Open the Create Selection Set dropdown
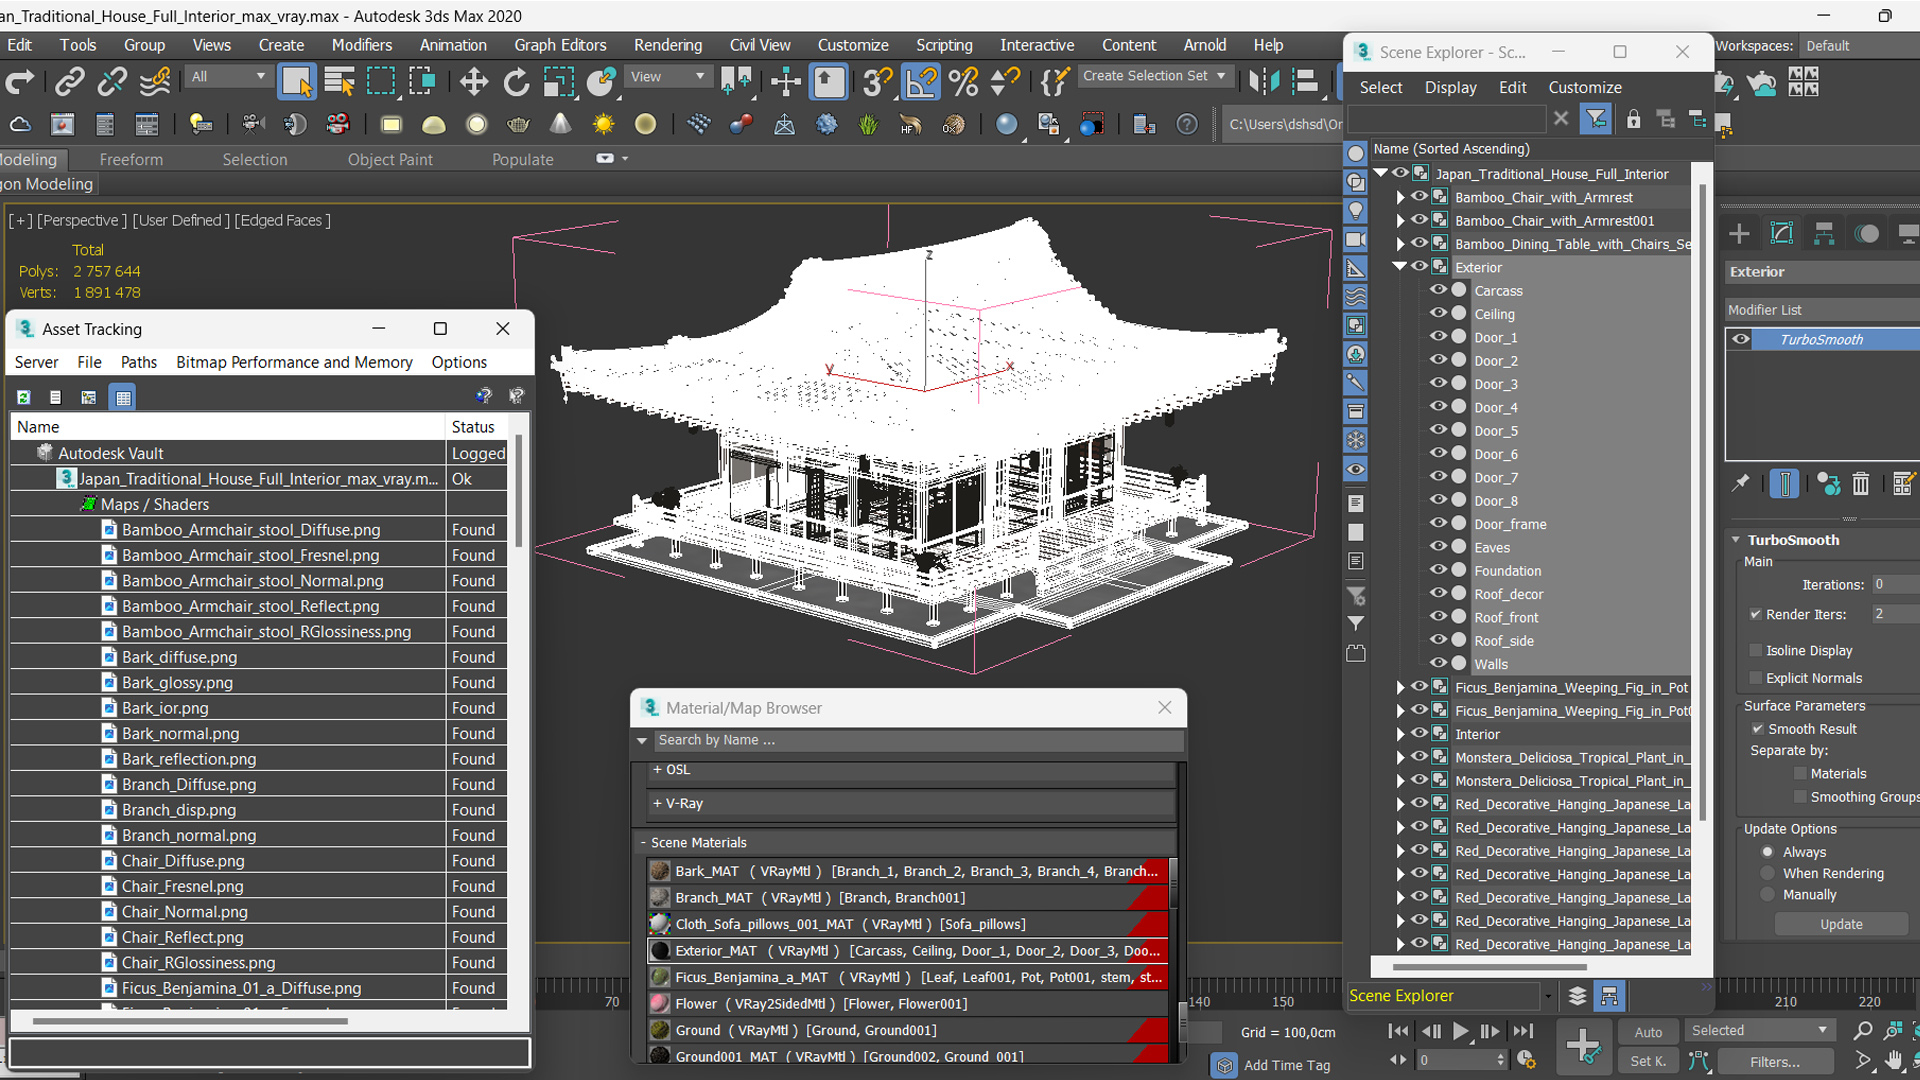The image size is (1920, 1080). pos(1155,76)
